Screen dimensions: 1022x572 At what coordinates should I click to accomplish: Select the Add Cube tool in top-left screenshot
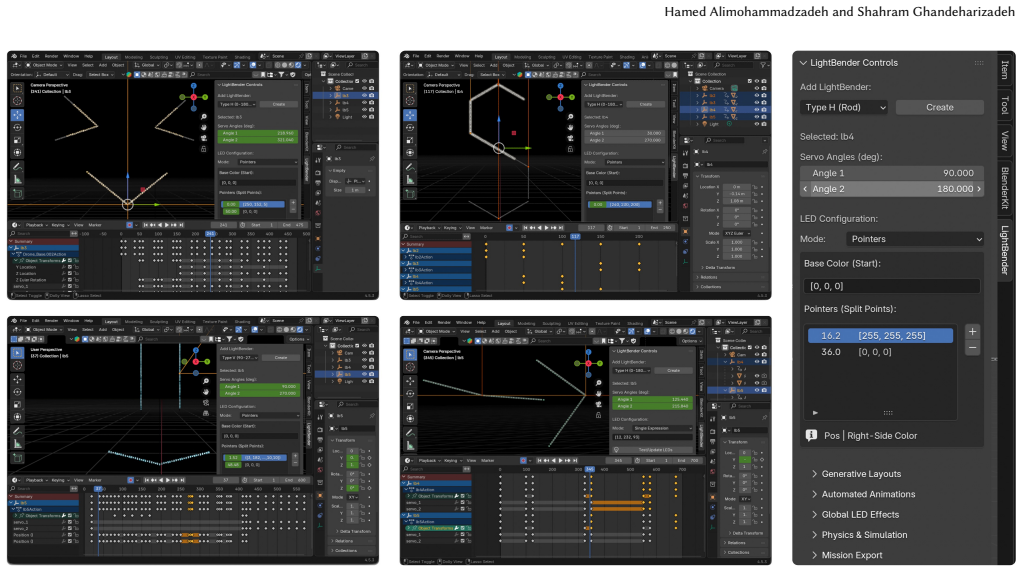[x=17, y=193]
